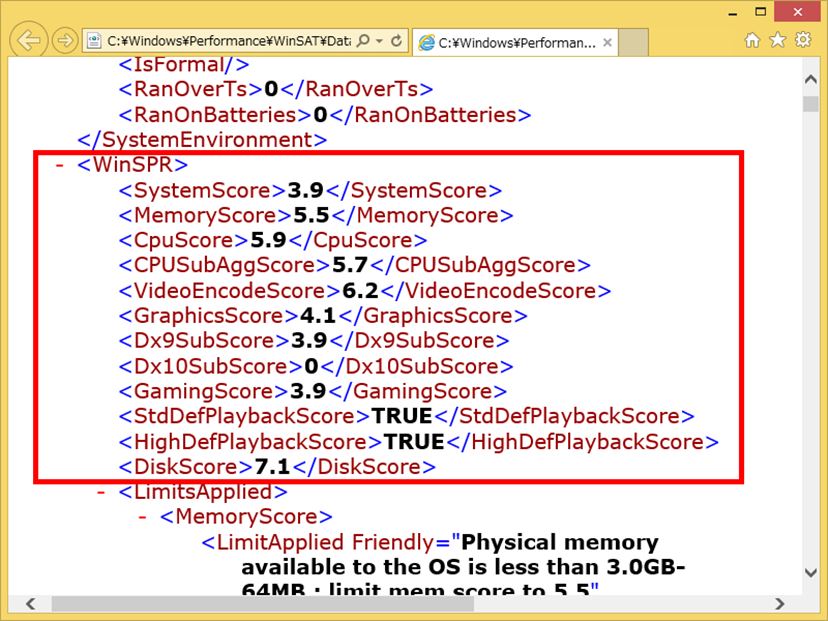Close the current browser tab
This screenshot has height=621, width=828.
click(607, 42)
